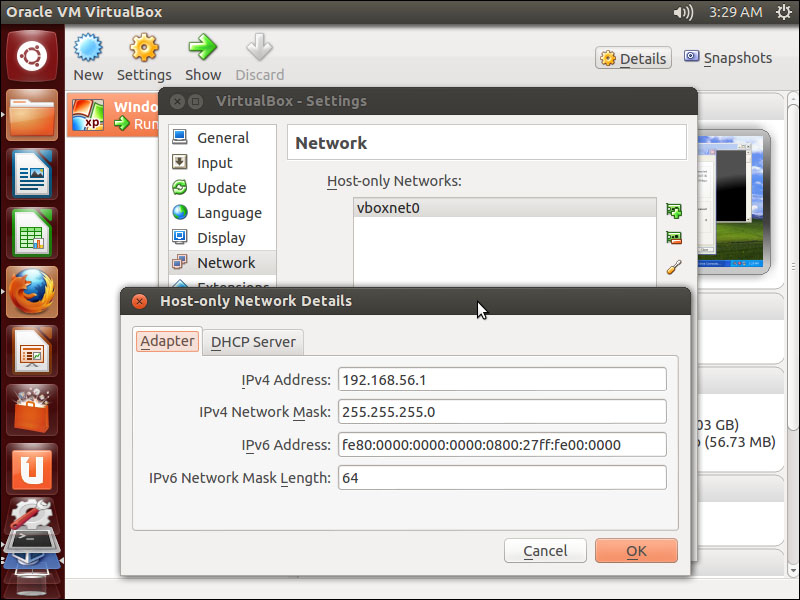Image resolution: width=800 pixels, height=600 pixels.
Task: Launch LibreOffice Calc from the dock
Action: tap(32, 233)
